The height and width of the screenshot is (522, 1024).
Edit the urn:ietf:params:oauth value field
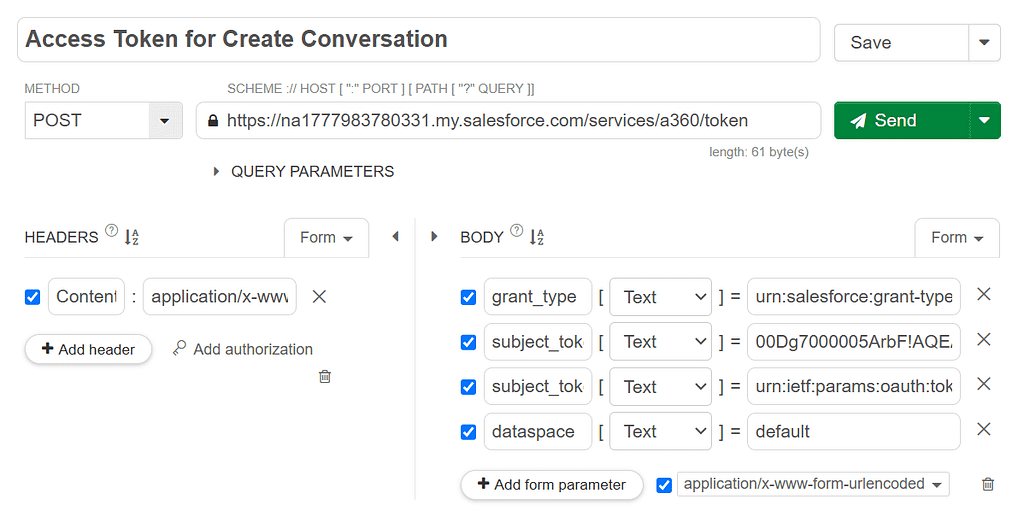(854, 387)
